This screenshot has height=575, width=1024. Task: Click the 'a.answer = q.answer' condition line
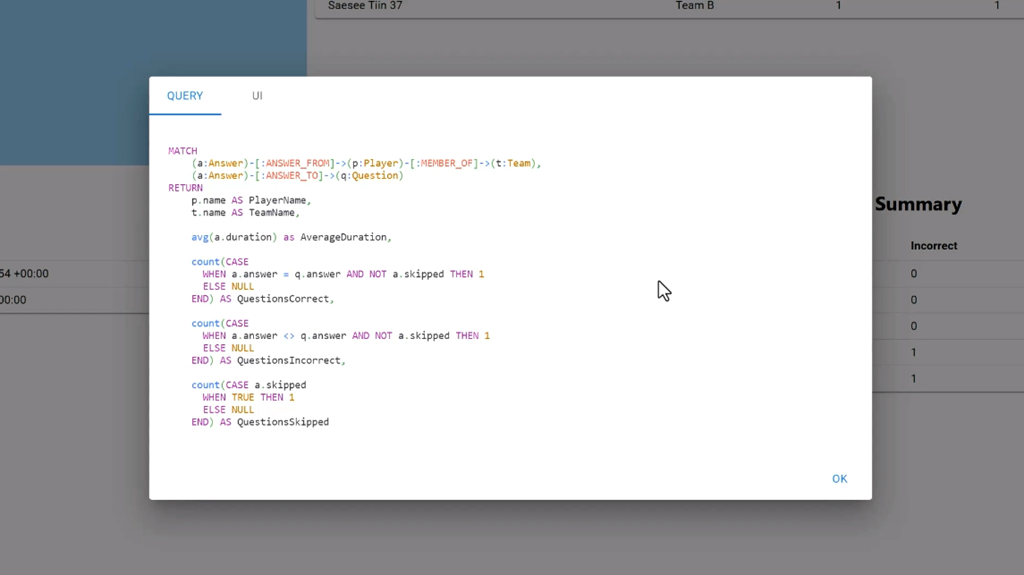tap(343, 274)
